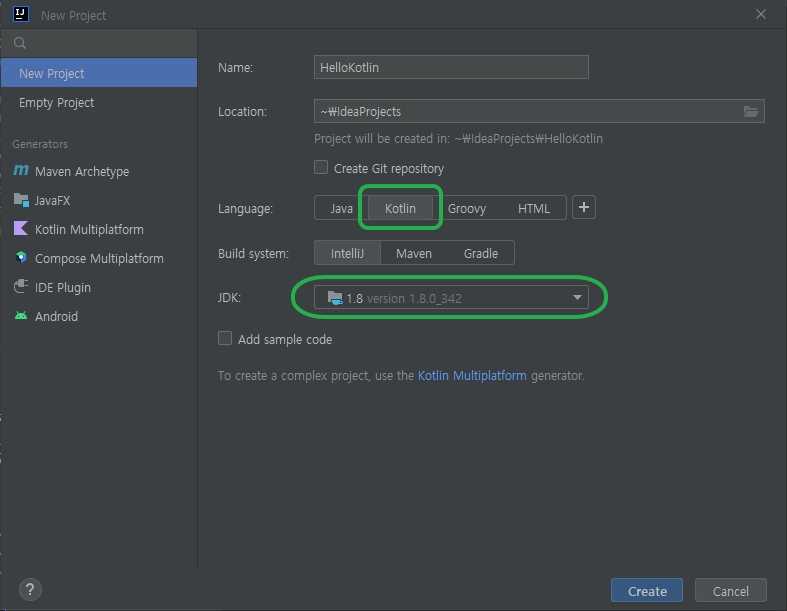This screenshot has height=611, width=787.
Task: Open the JDK version dropdown arrow
Action: coord(577,298)
